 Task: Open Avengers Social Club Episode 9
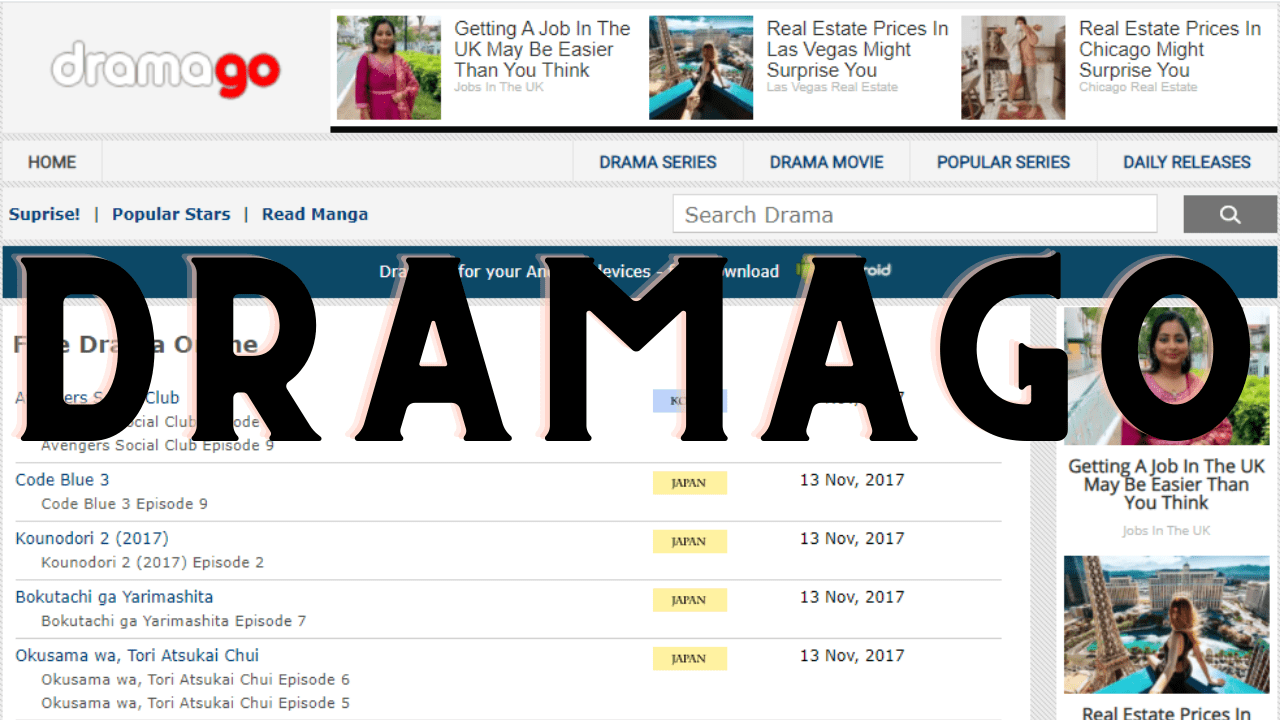click(x=157, y=445)
